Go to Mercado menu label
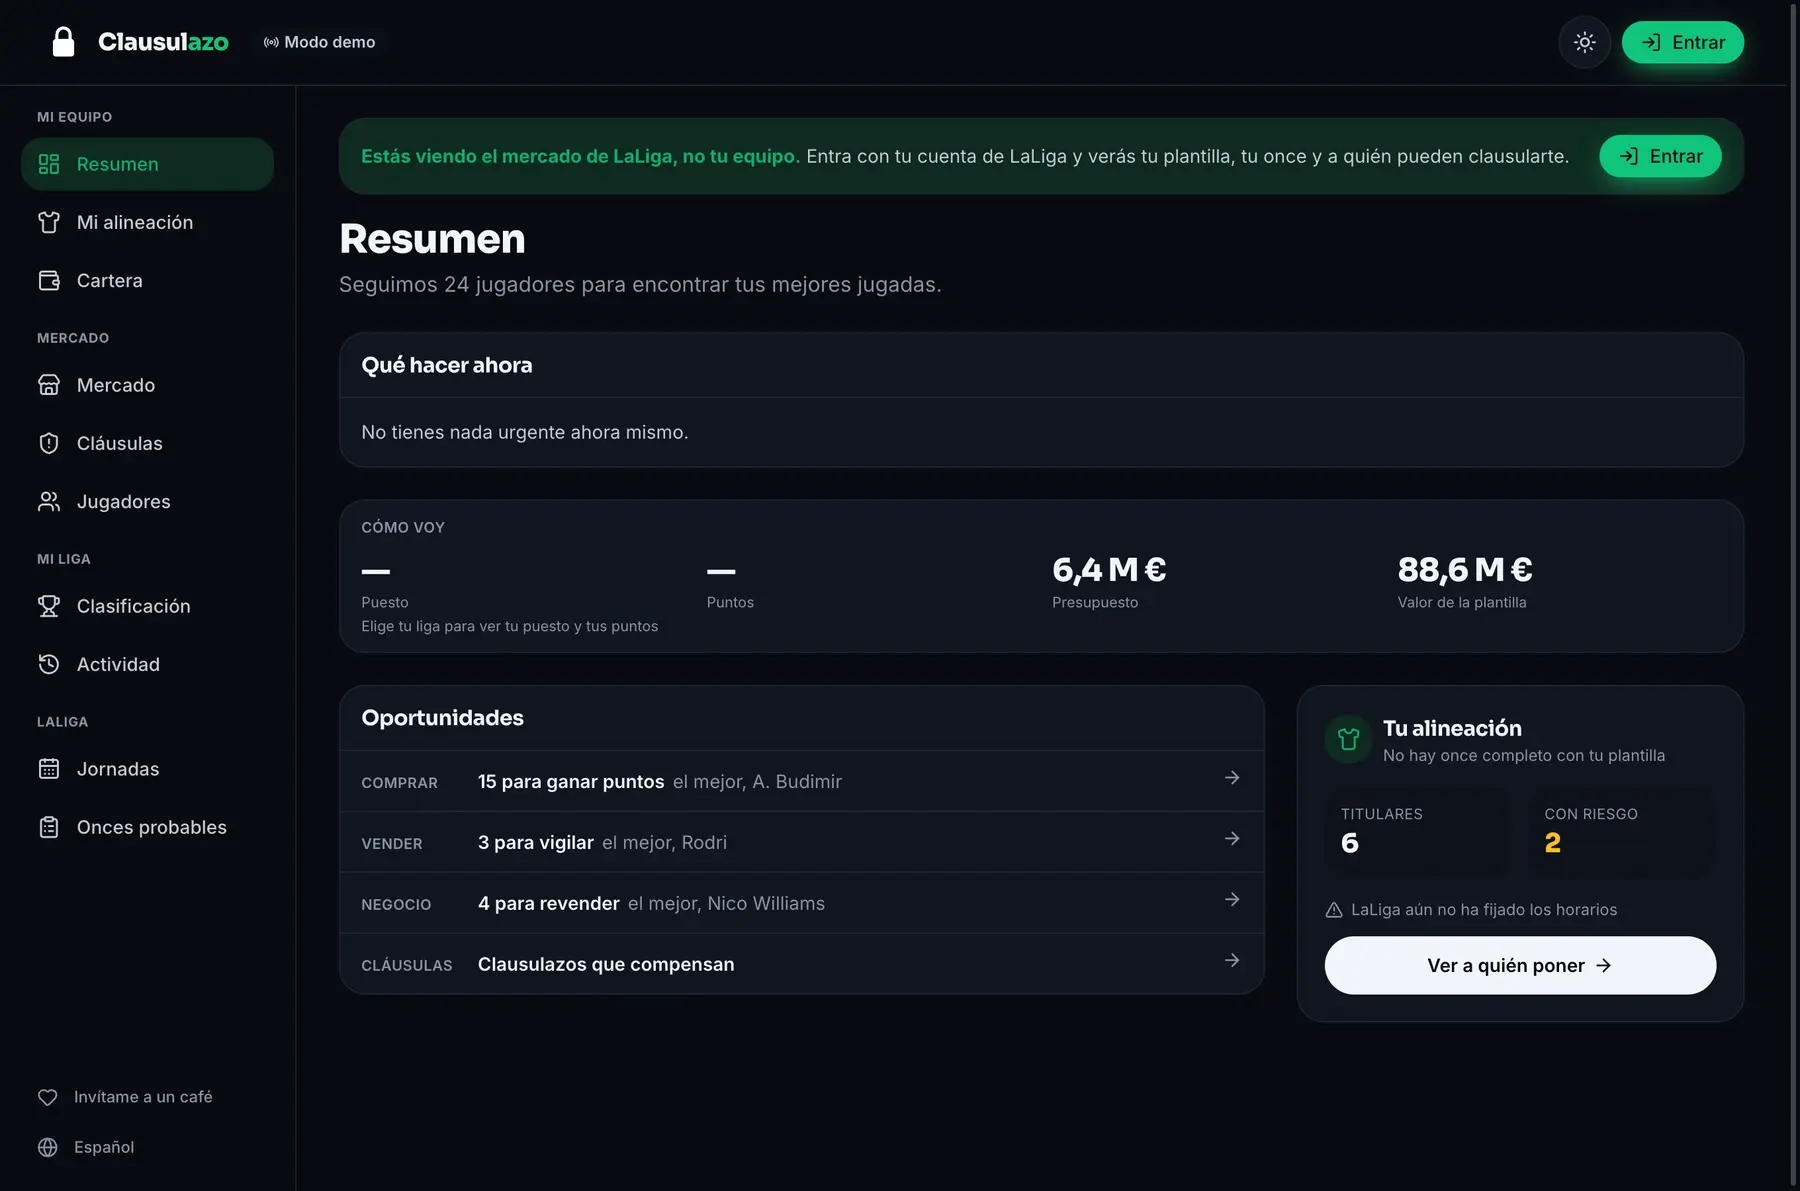The width and height of the screenshot is (1800, 1191). coord(116,385)
